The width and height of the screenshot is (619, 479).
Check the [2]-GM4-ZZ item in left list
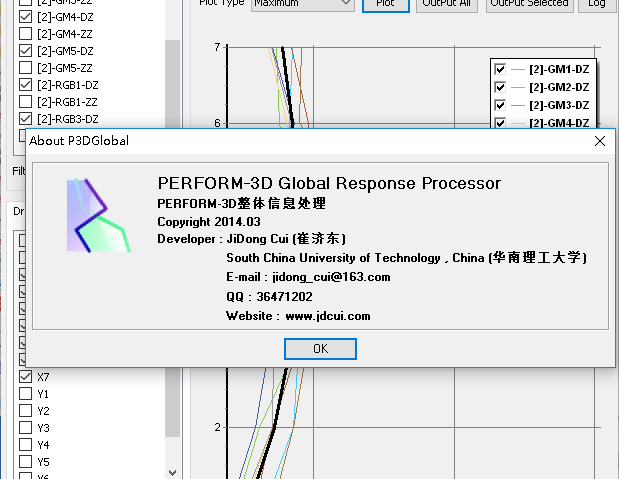coord(25,33)
